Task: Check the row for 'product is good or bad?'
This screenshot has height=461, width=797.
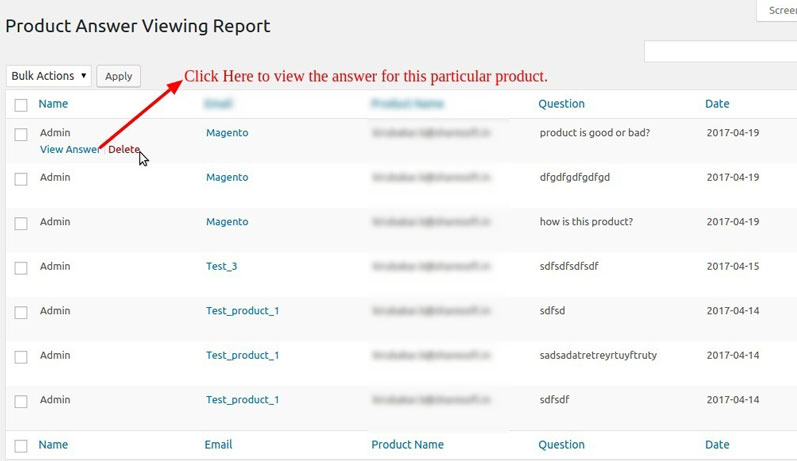Action: (21, 134)
